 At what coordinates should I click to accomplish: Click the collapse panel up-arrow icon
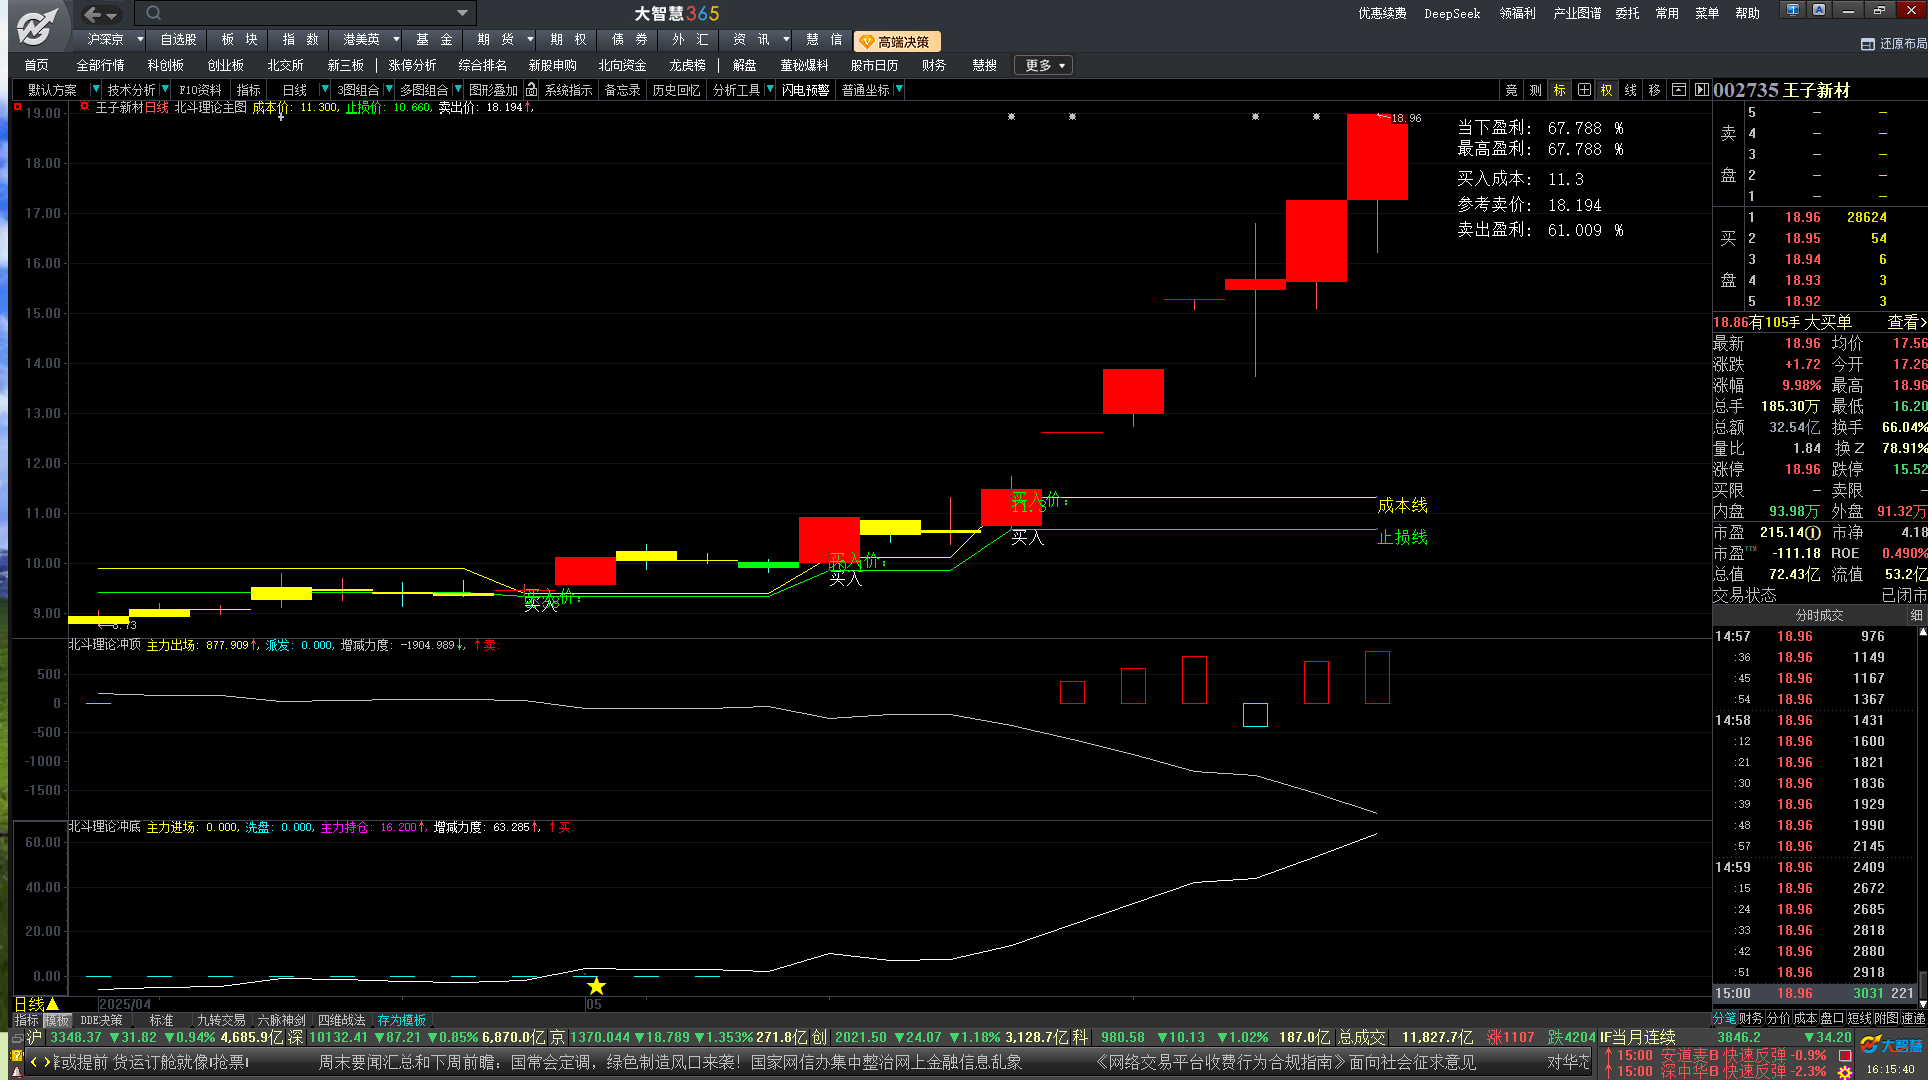(1679, 90)
